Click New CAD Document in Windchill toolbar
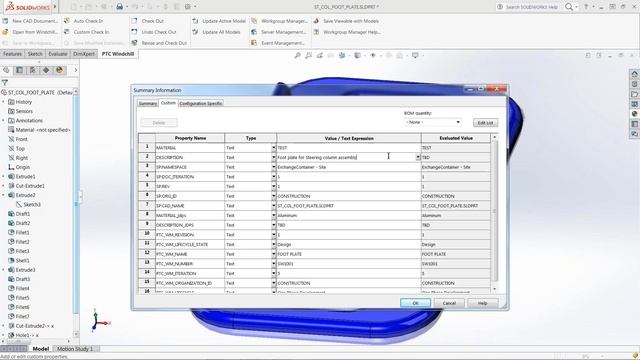The image size is (640, 360). pyautogui.click(x=31, y=21)
